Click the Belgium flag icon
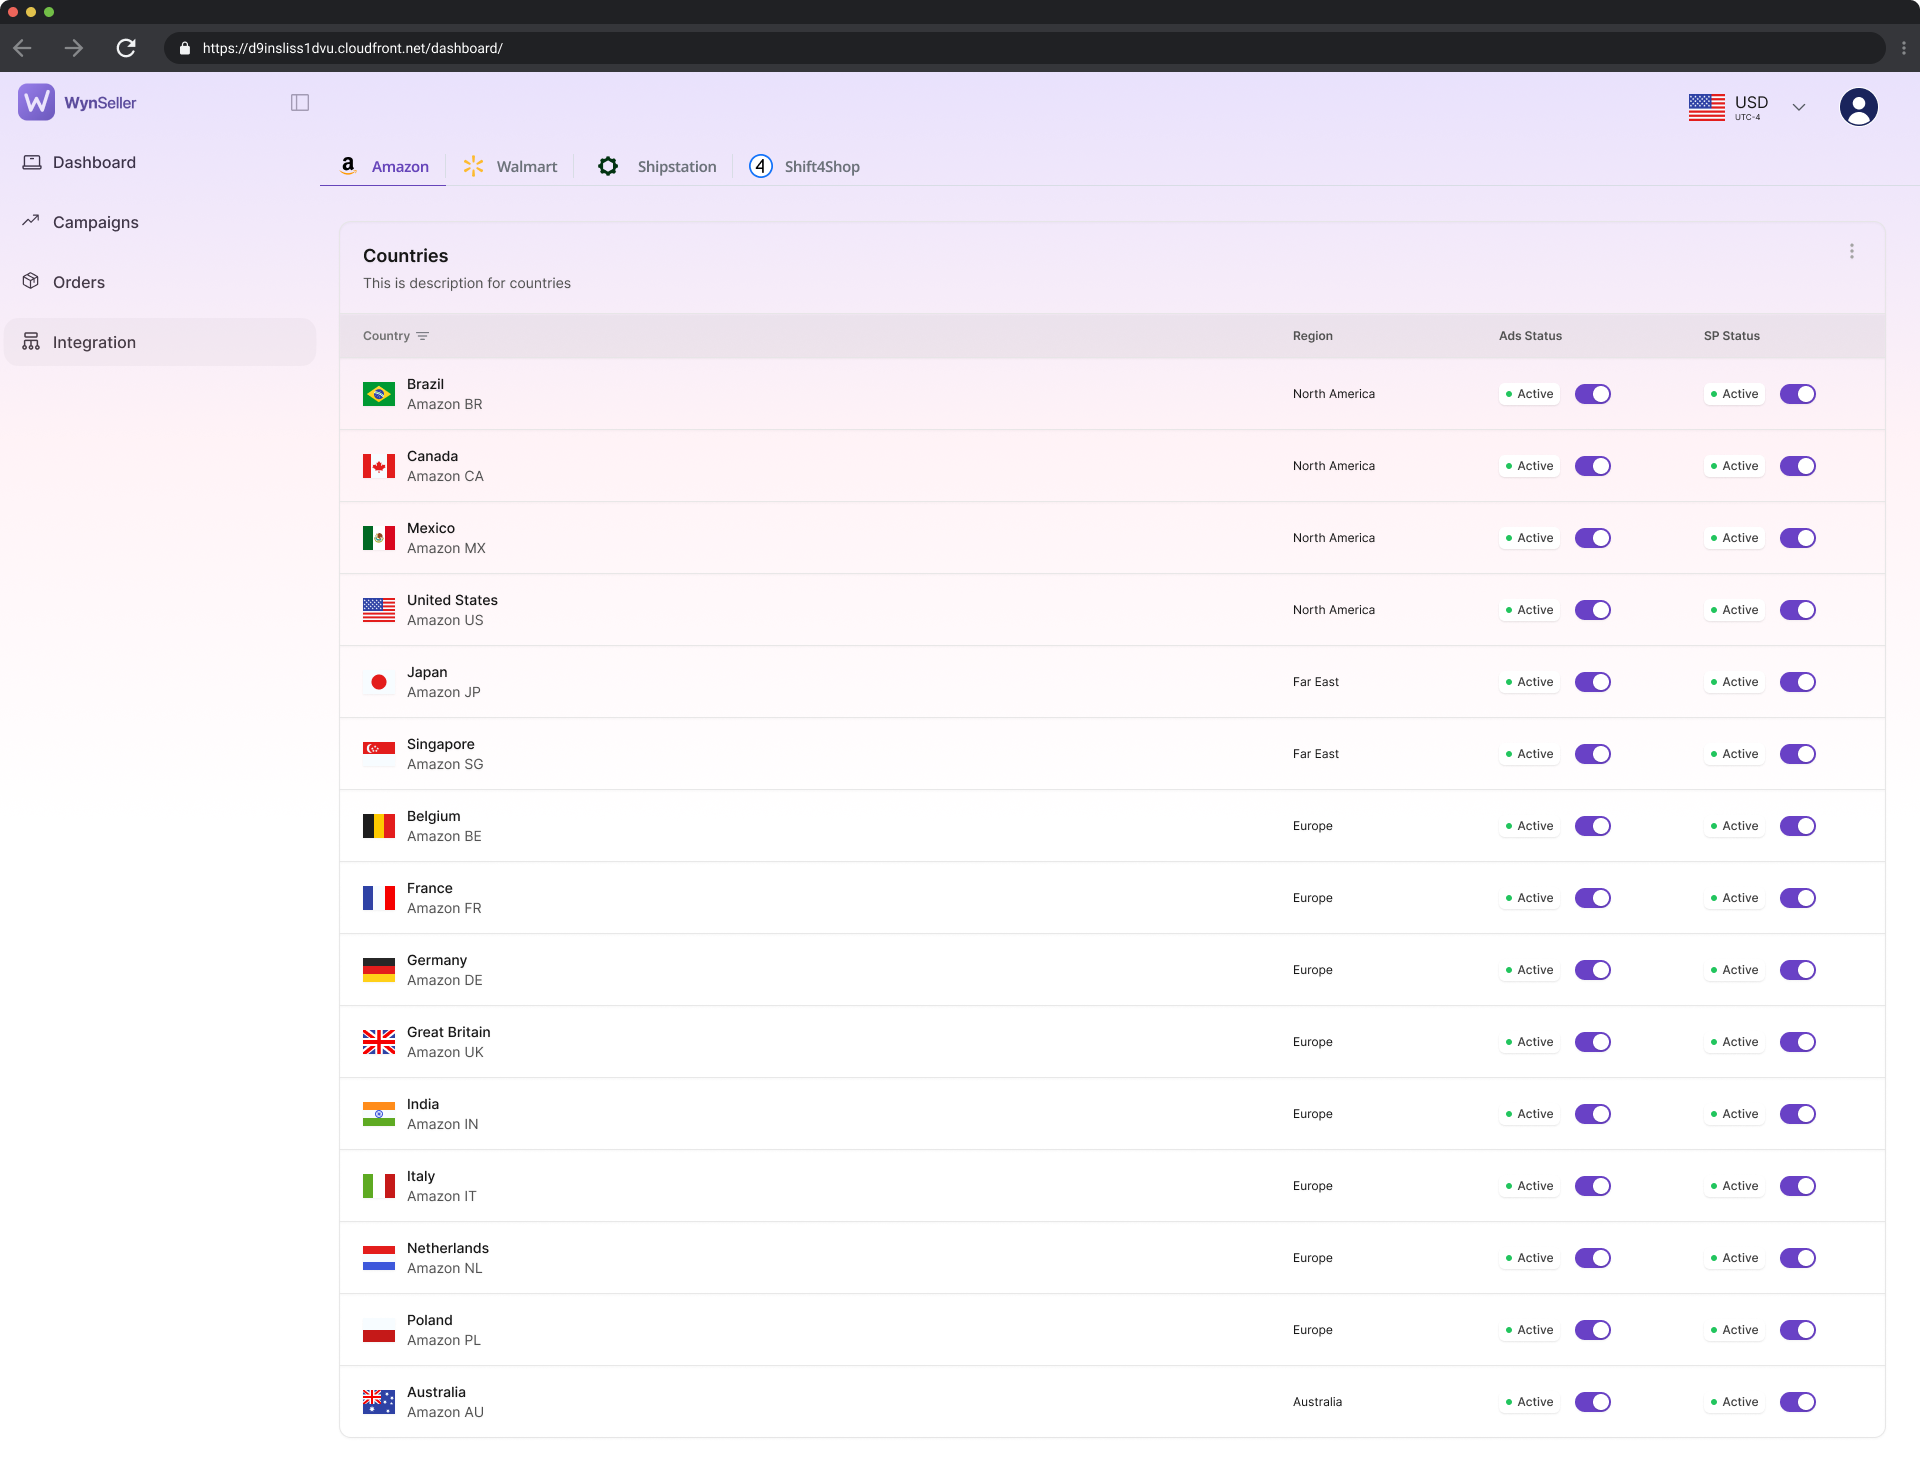Image resolution: width=1920 pixels, height=1480 pixels. tap(378, 826)
